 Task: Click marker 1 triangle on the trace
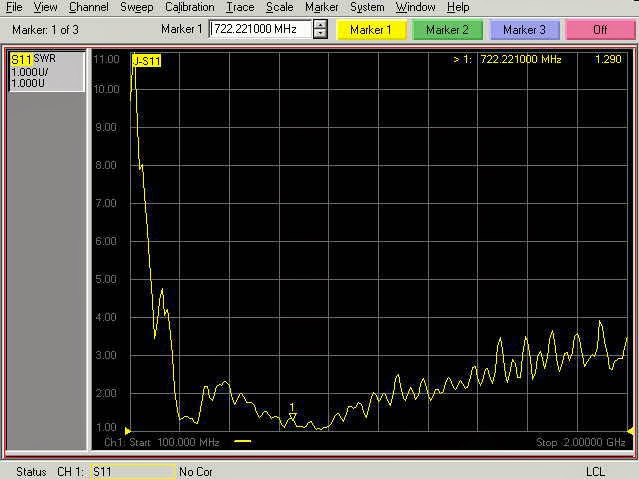[x=292, y=416]
